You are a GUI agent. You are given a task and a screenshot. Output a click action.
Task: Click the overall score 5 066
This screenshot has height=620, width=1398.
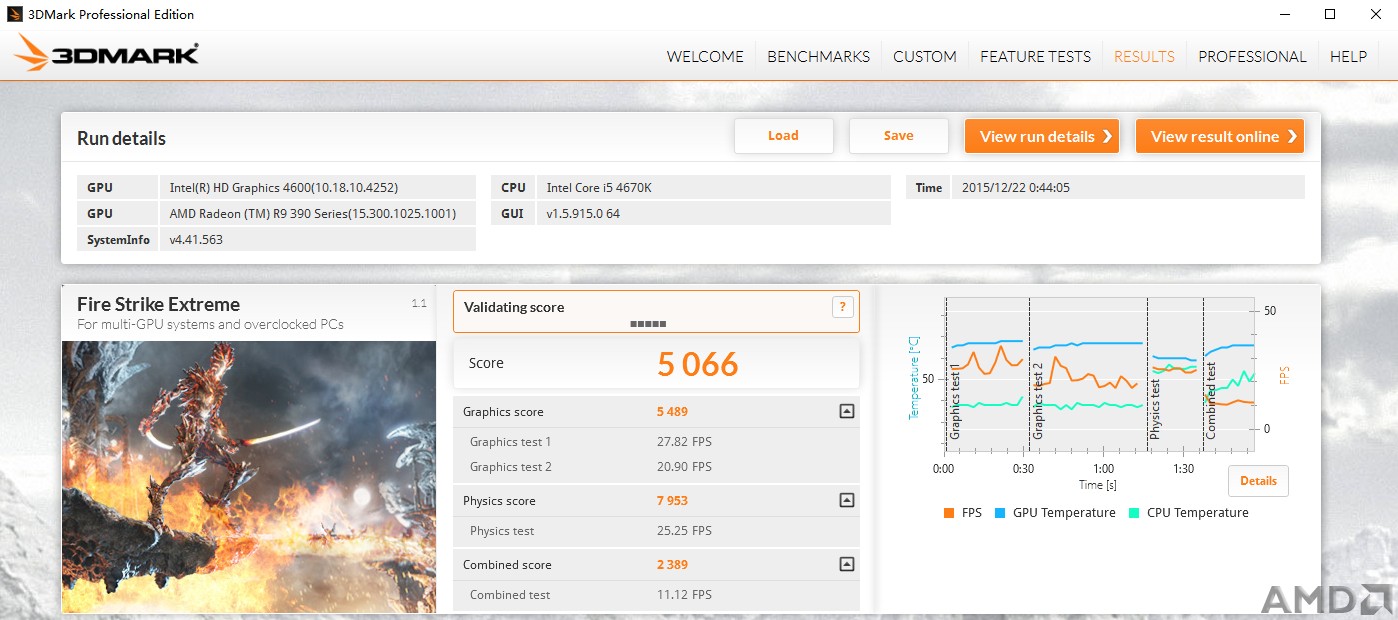(x=698, y=364)
